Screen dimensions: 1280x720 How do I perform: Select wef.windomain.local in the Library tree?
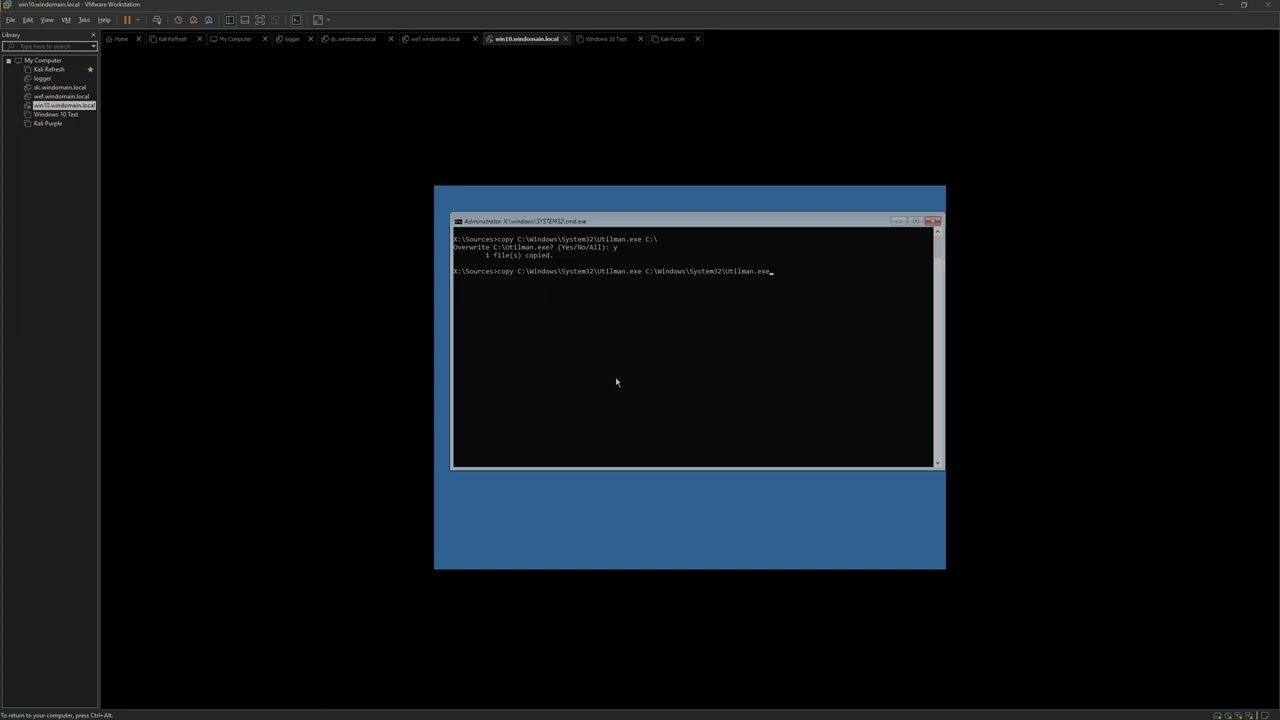tap(61, 96)
